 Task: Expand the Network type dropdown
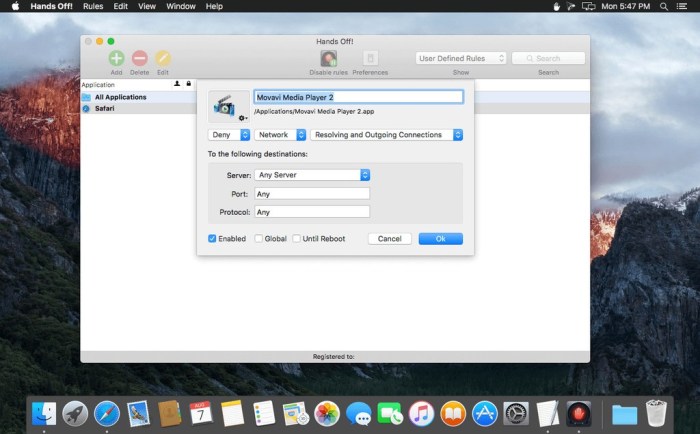[x=280, y=135]
